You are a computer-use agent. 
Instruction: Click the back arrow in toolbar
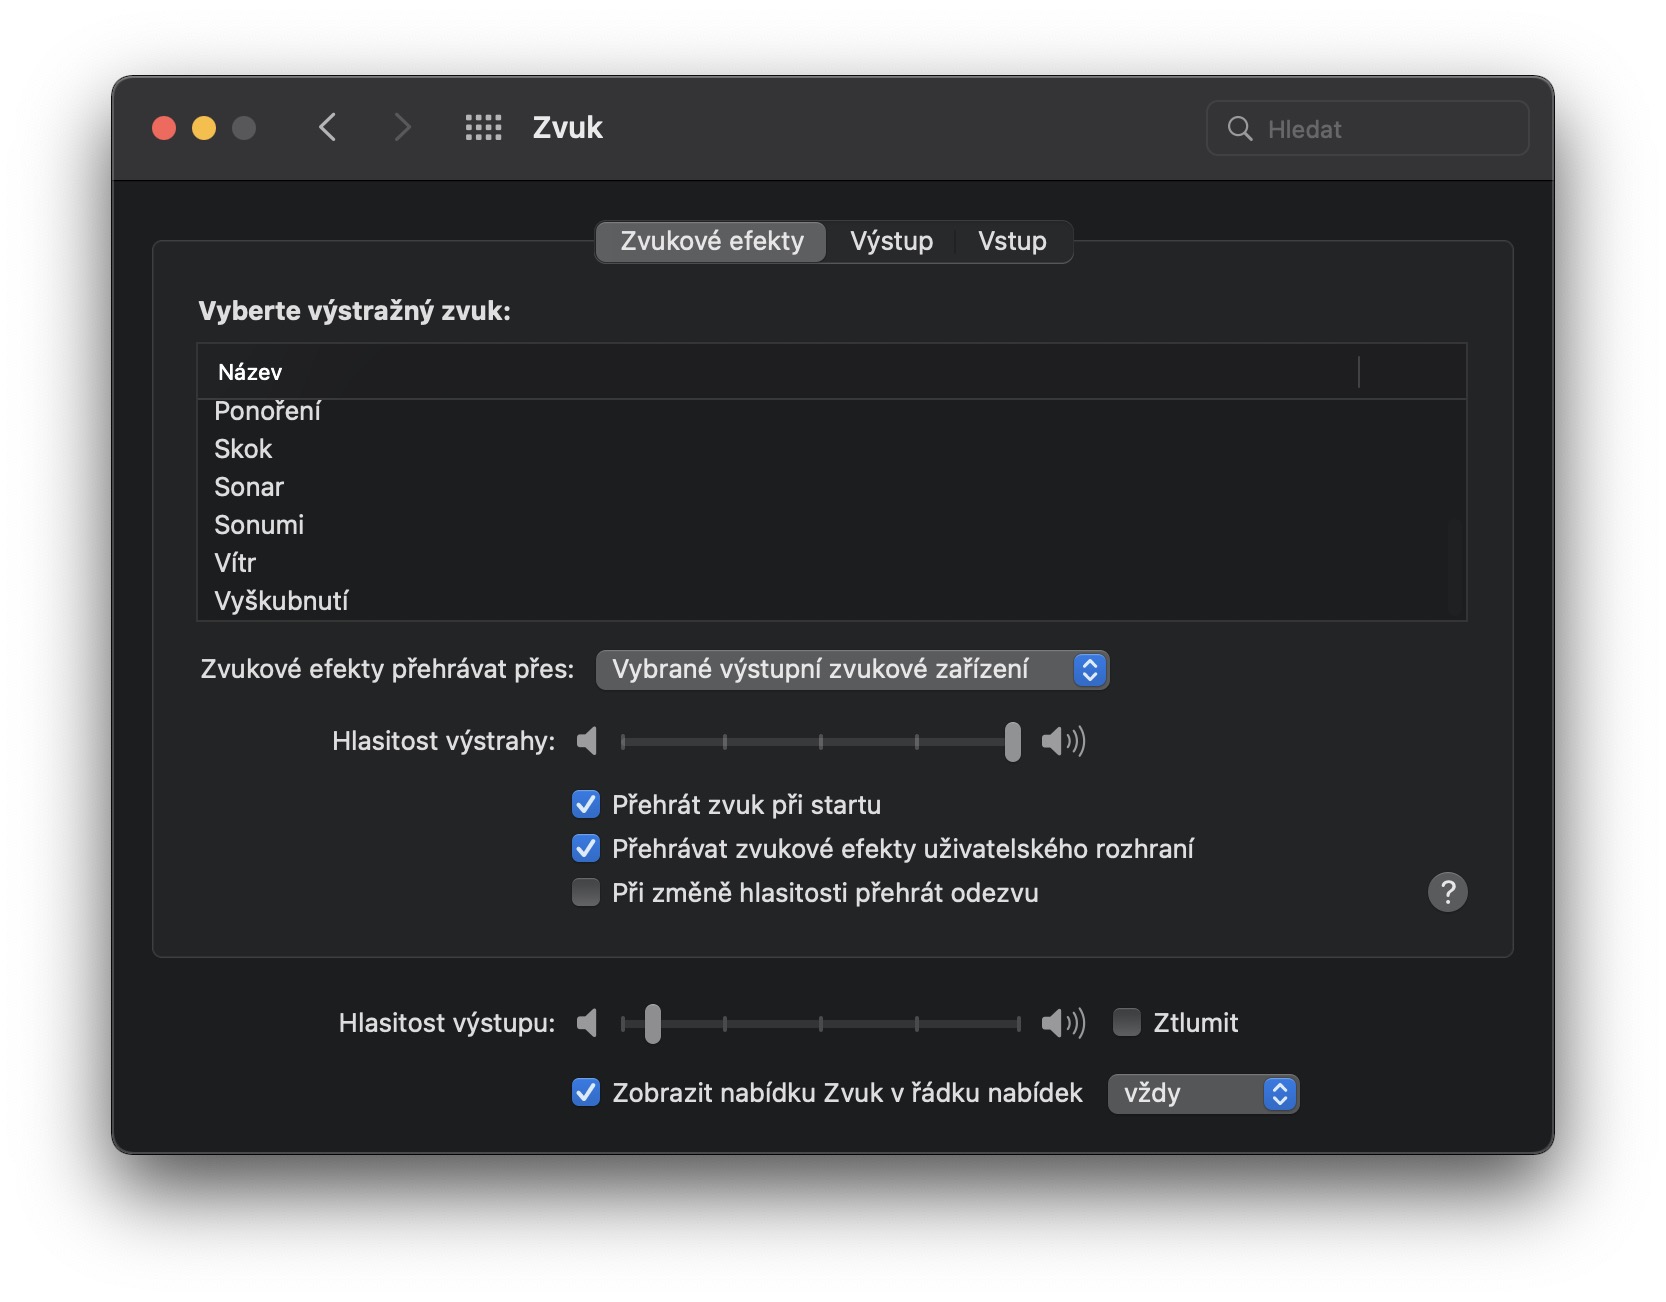coord(328,128)
